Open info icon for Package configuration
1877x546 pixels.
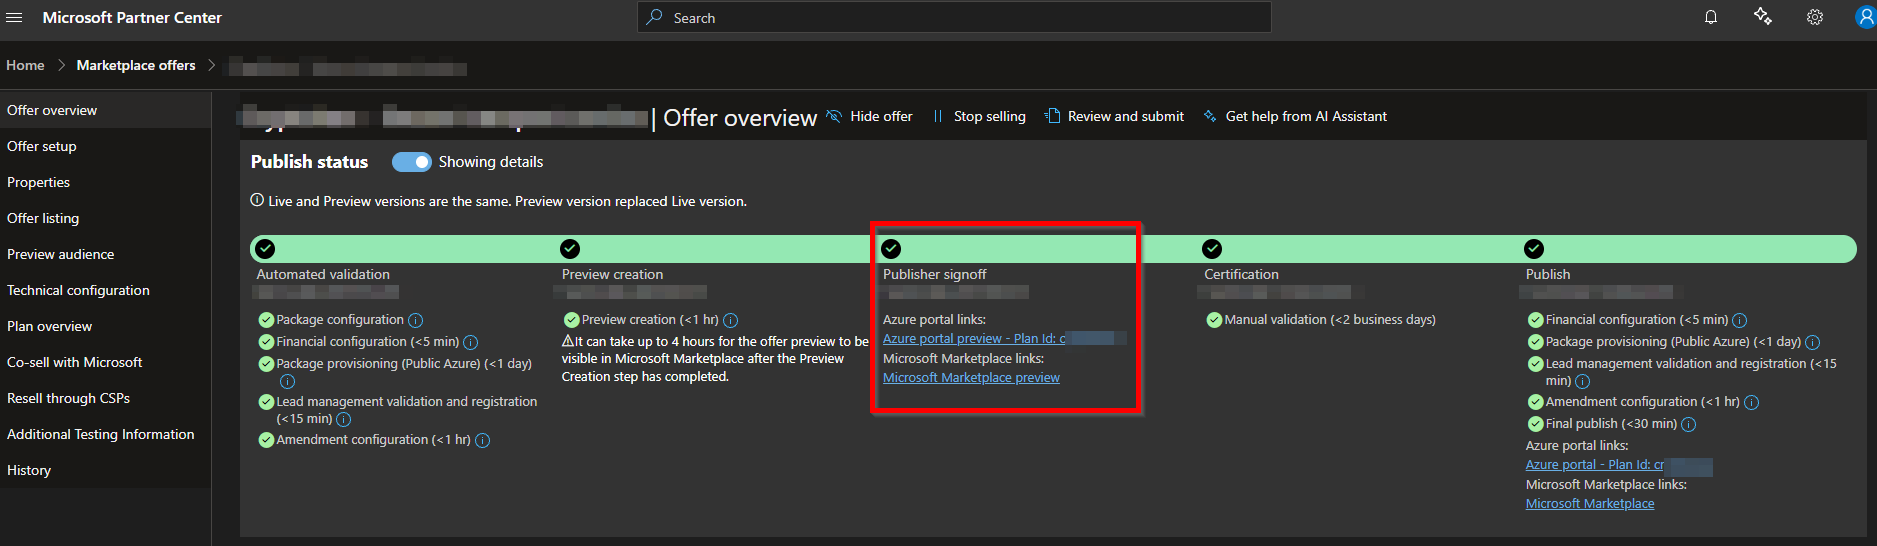click(x=415, y=320)
